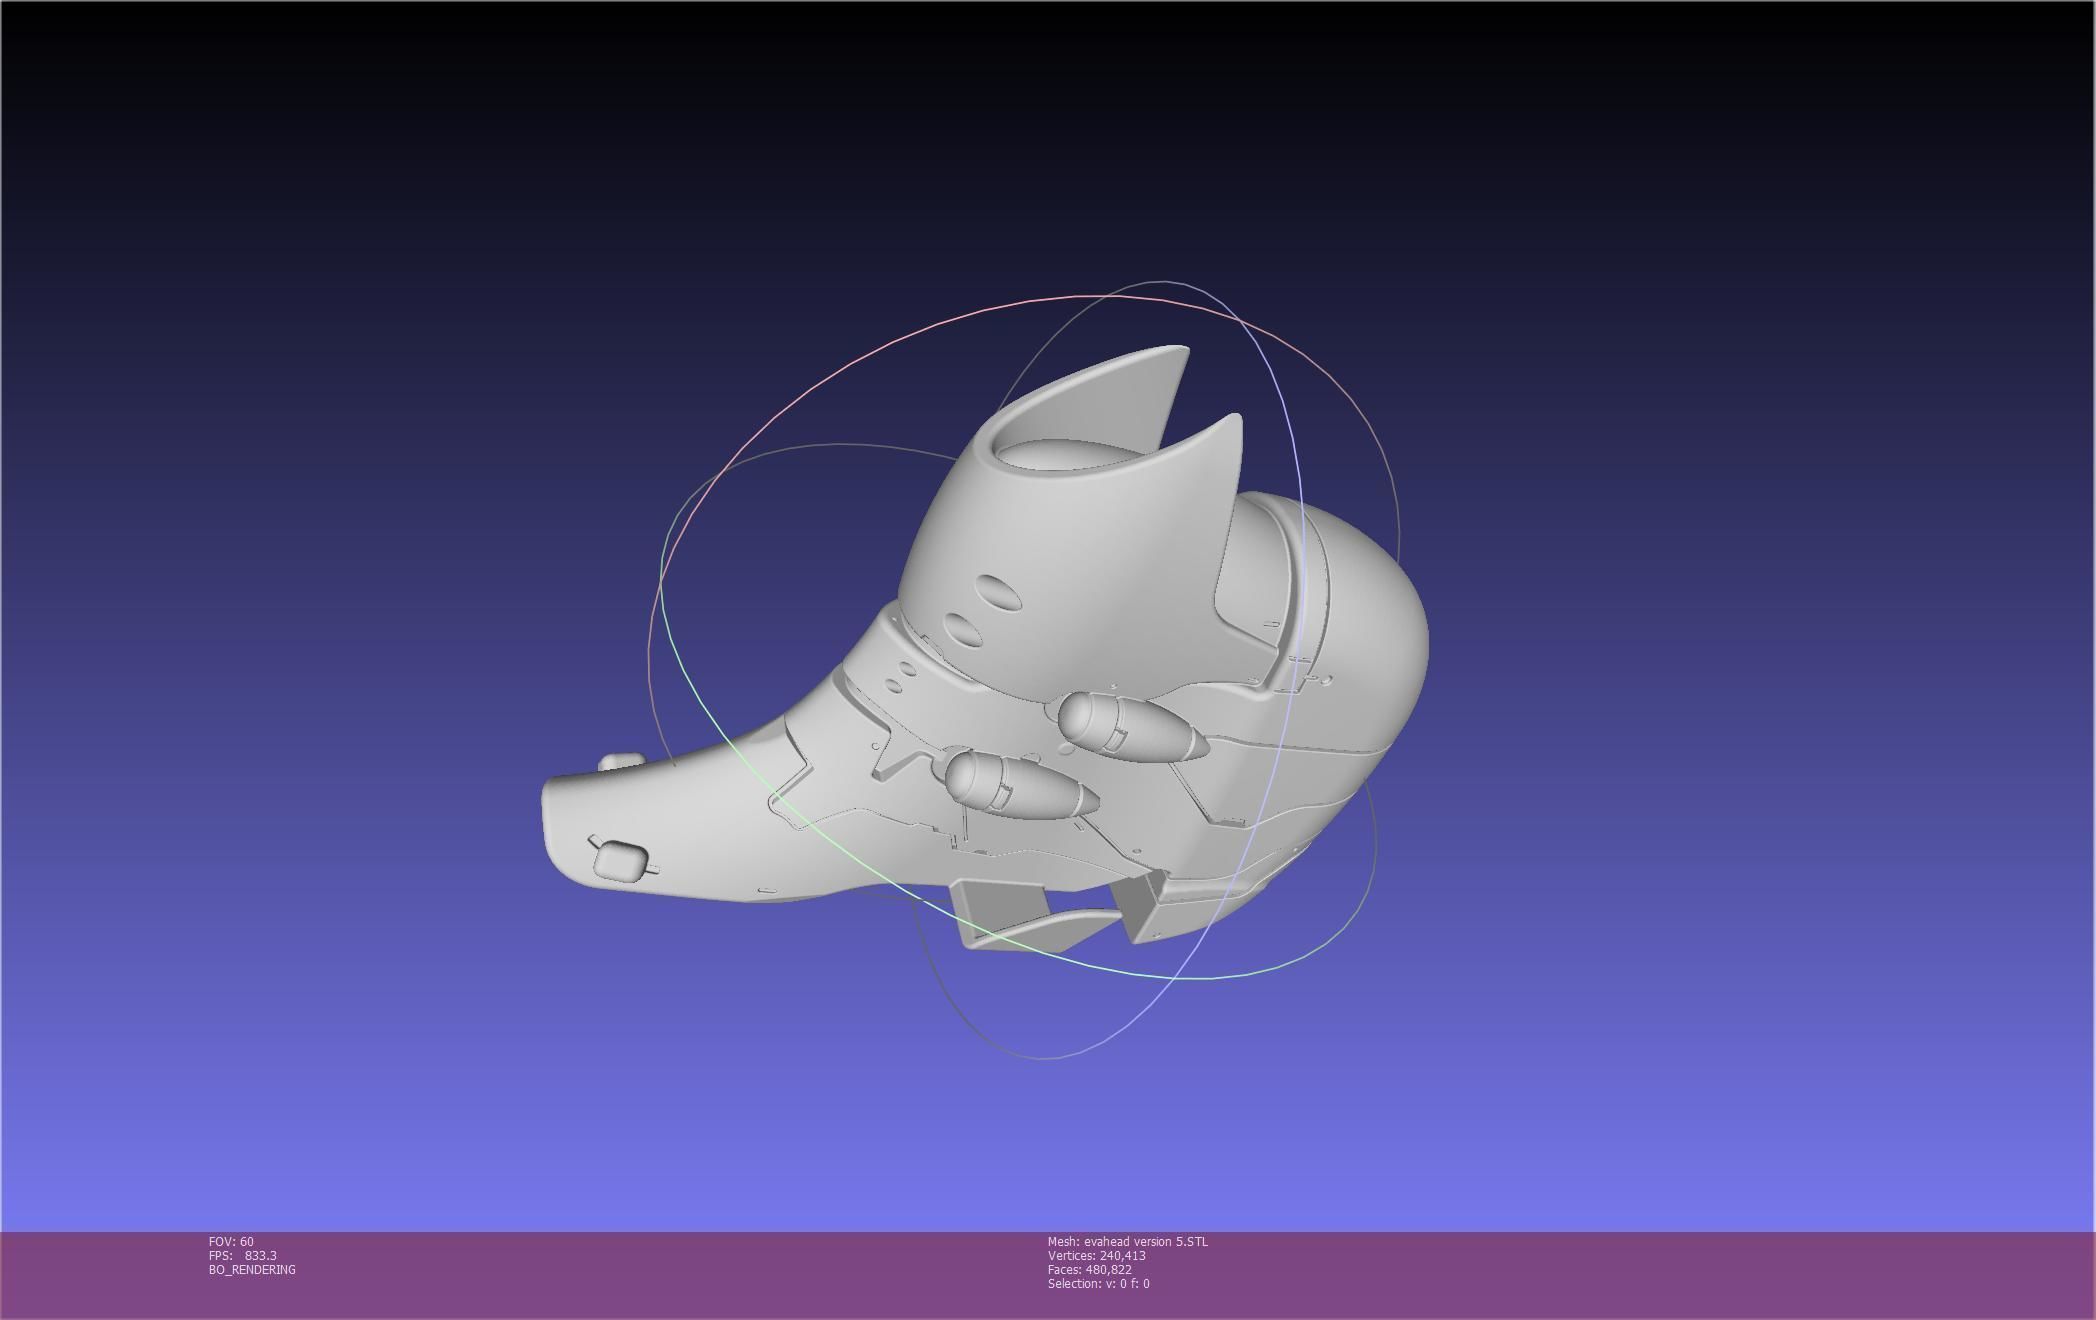Click the Mesh: evahead version 5.STL label

[x=1127, y=1241]
